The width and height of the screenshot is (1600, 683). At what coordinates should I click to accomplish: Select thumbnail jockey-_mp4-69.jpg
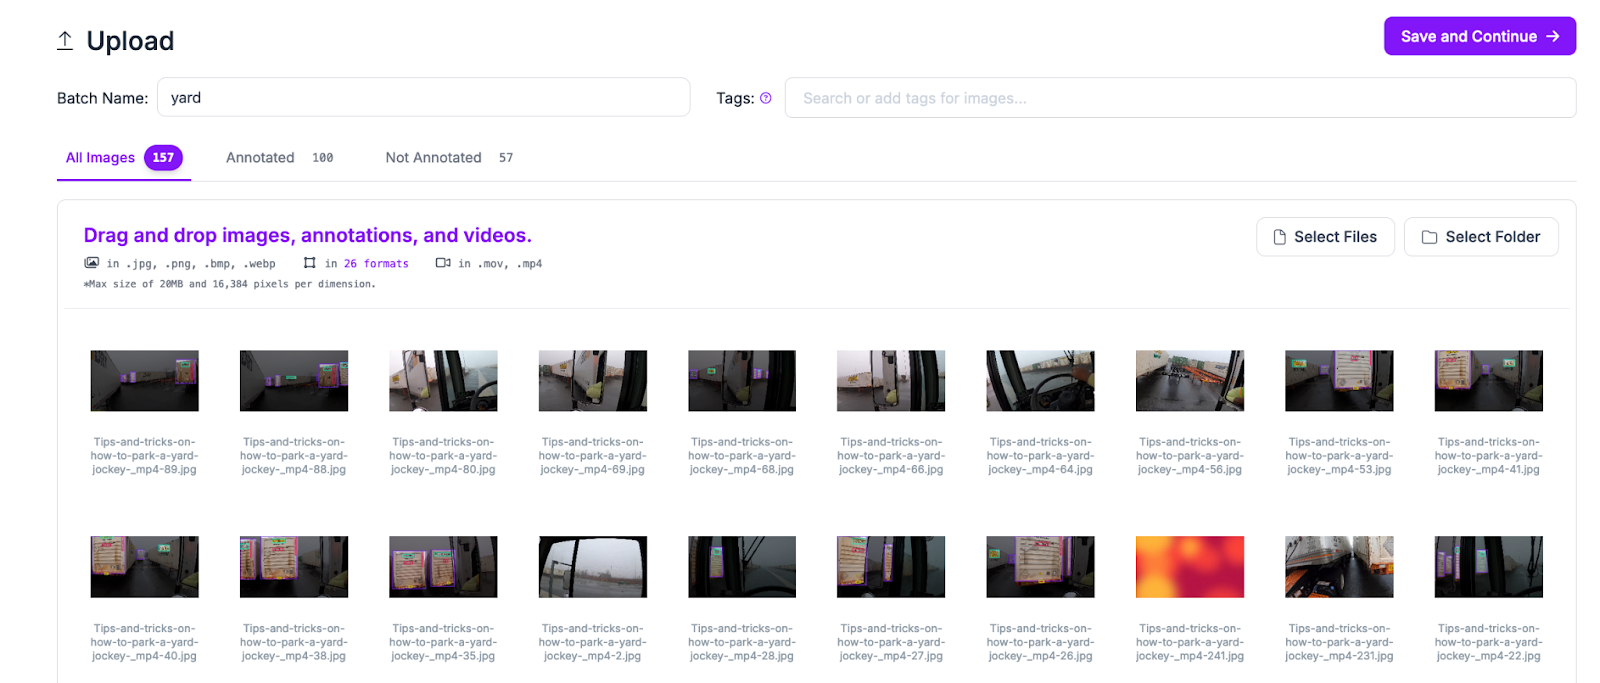pyautogui.click(x=593, y=381)
